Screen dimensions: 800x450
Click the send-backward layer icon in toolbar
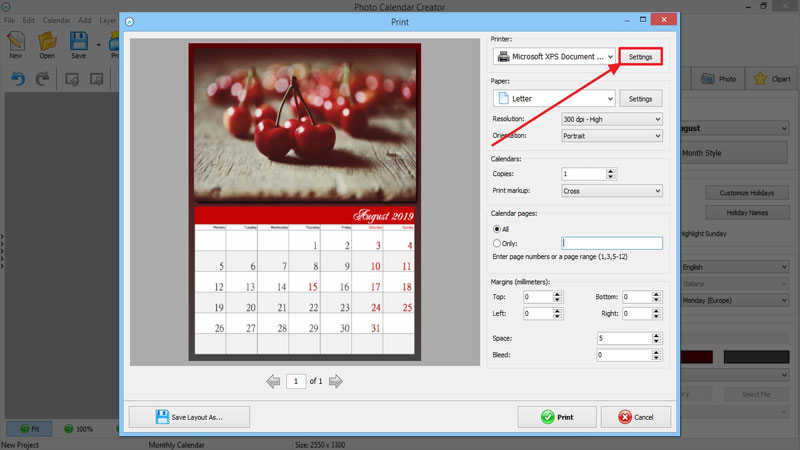click(96, 79)
